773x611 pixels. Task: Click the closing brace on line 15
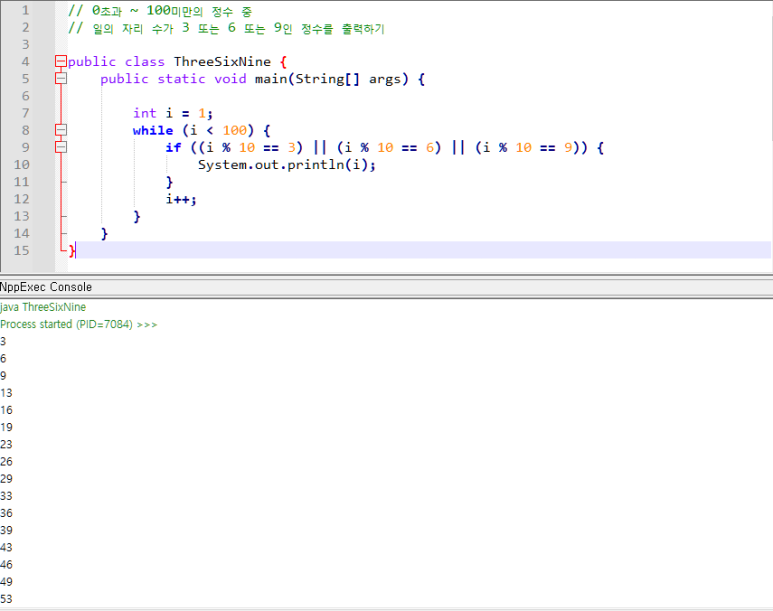[x=72, y=251]
